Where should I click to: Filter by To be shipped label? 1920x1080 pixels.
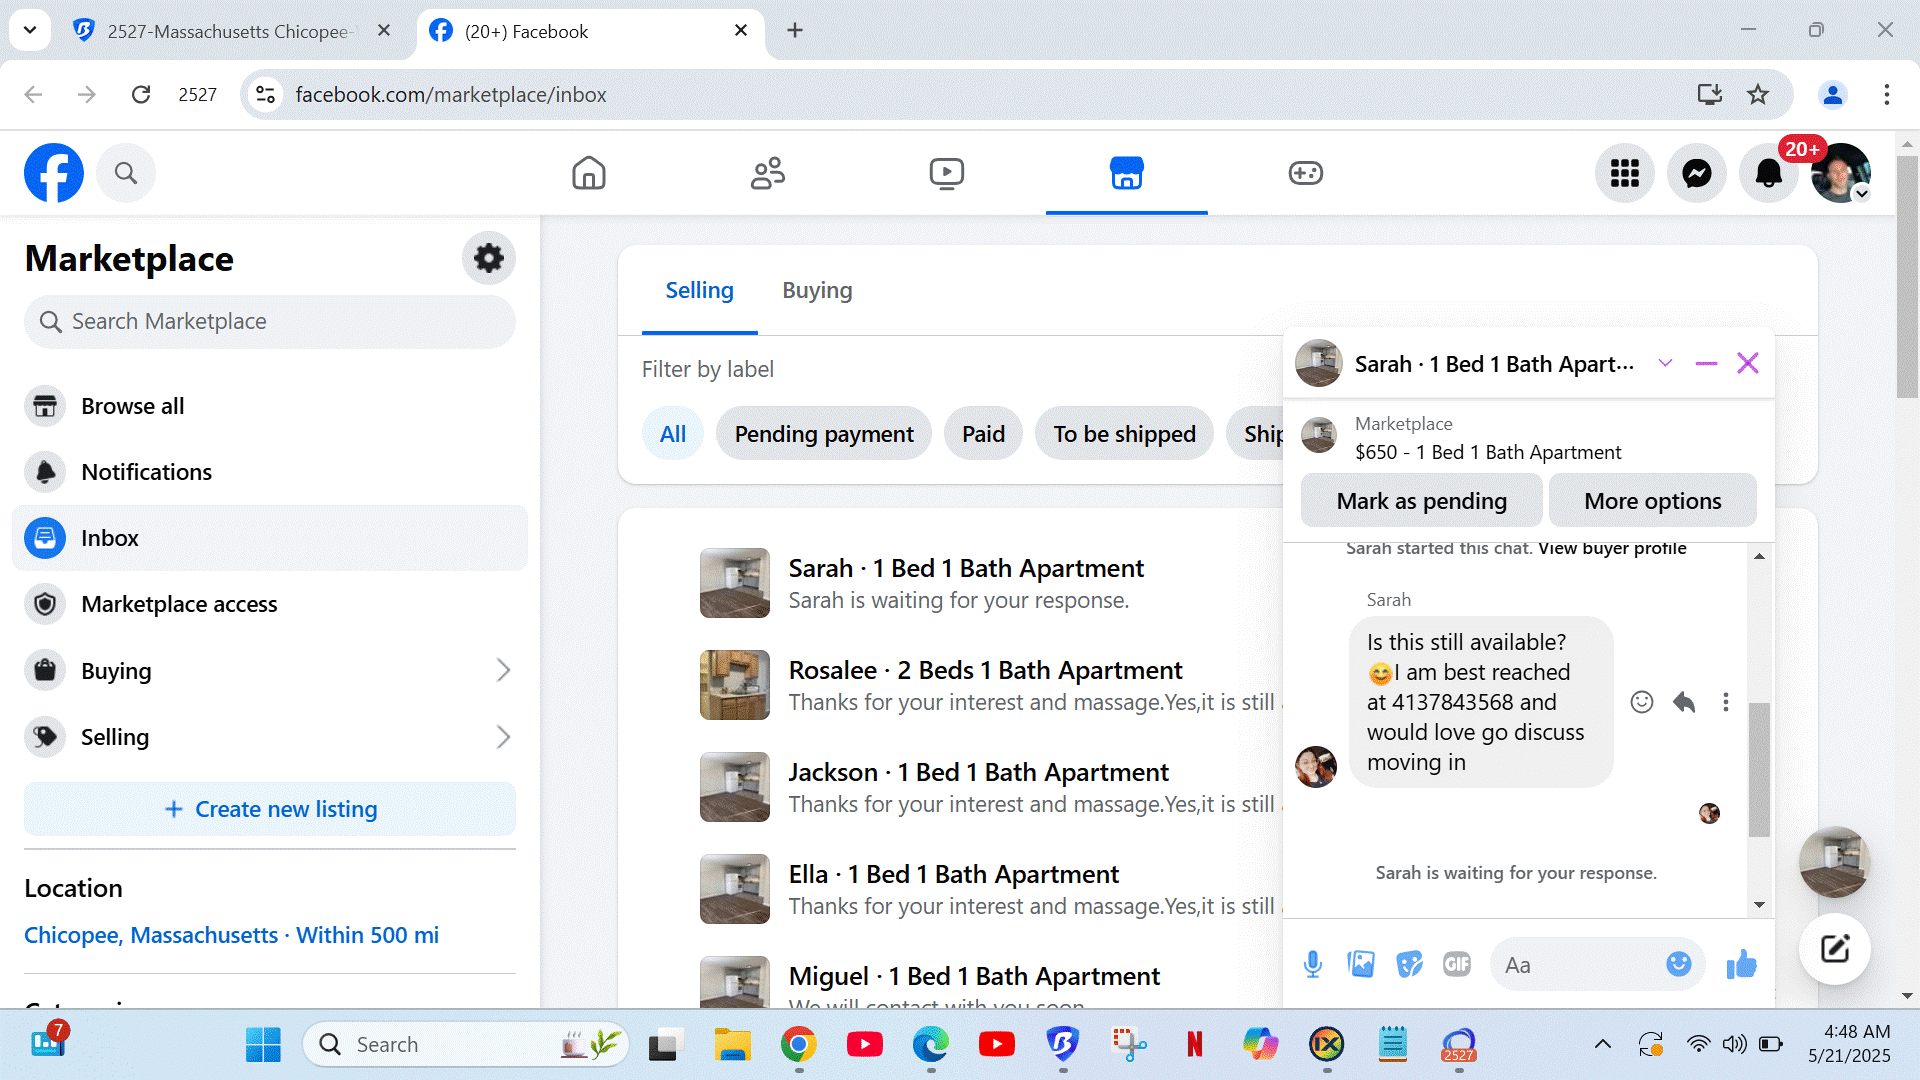(1125, 434)
